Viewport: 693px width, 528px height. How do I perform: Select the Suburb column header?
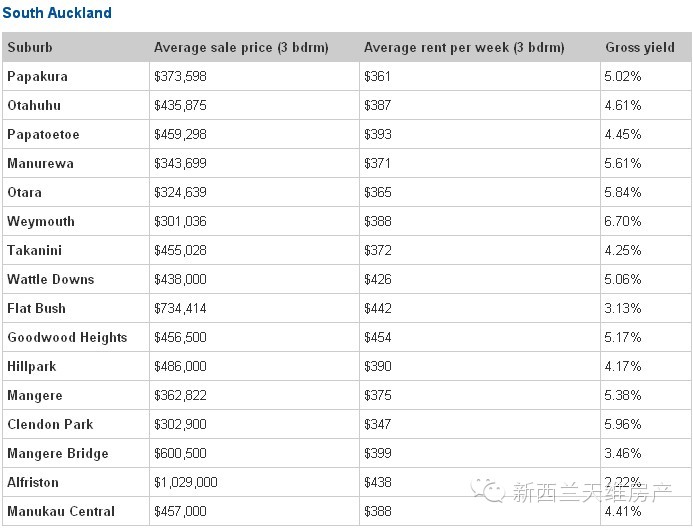30,47
